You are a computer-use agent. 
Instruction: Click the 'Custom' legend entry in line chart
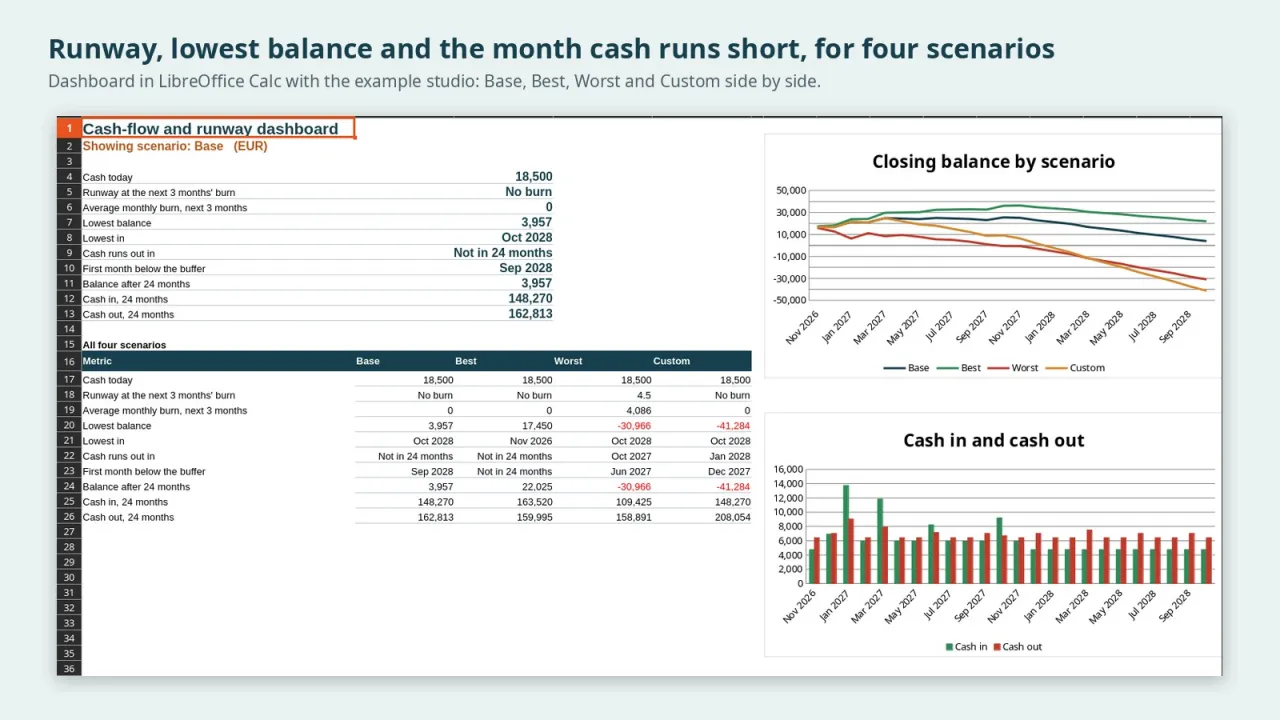pos(1075,368)
